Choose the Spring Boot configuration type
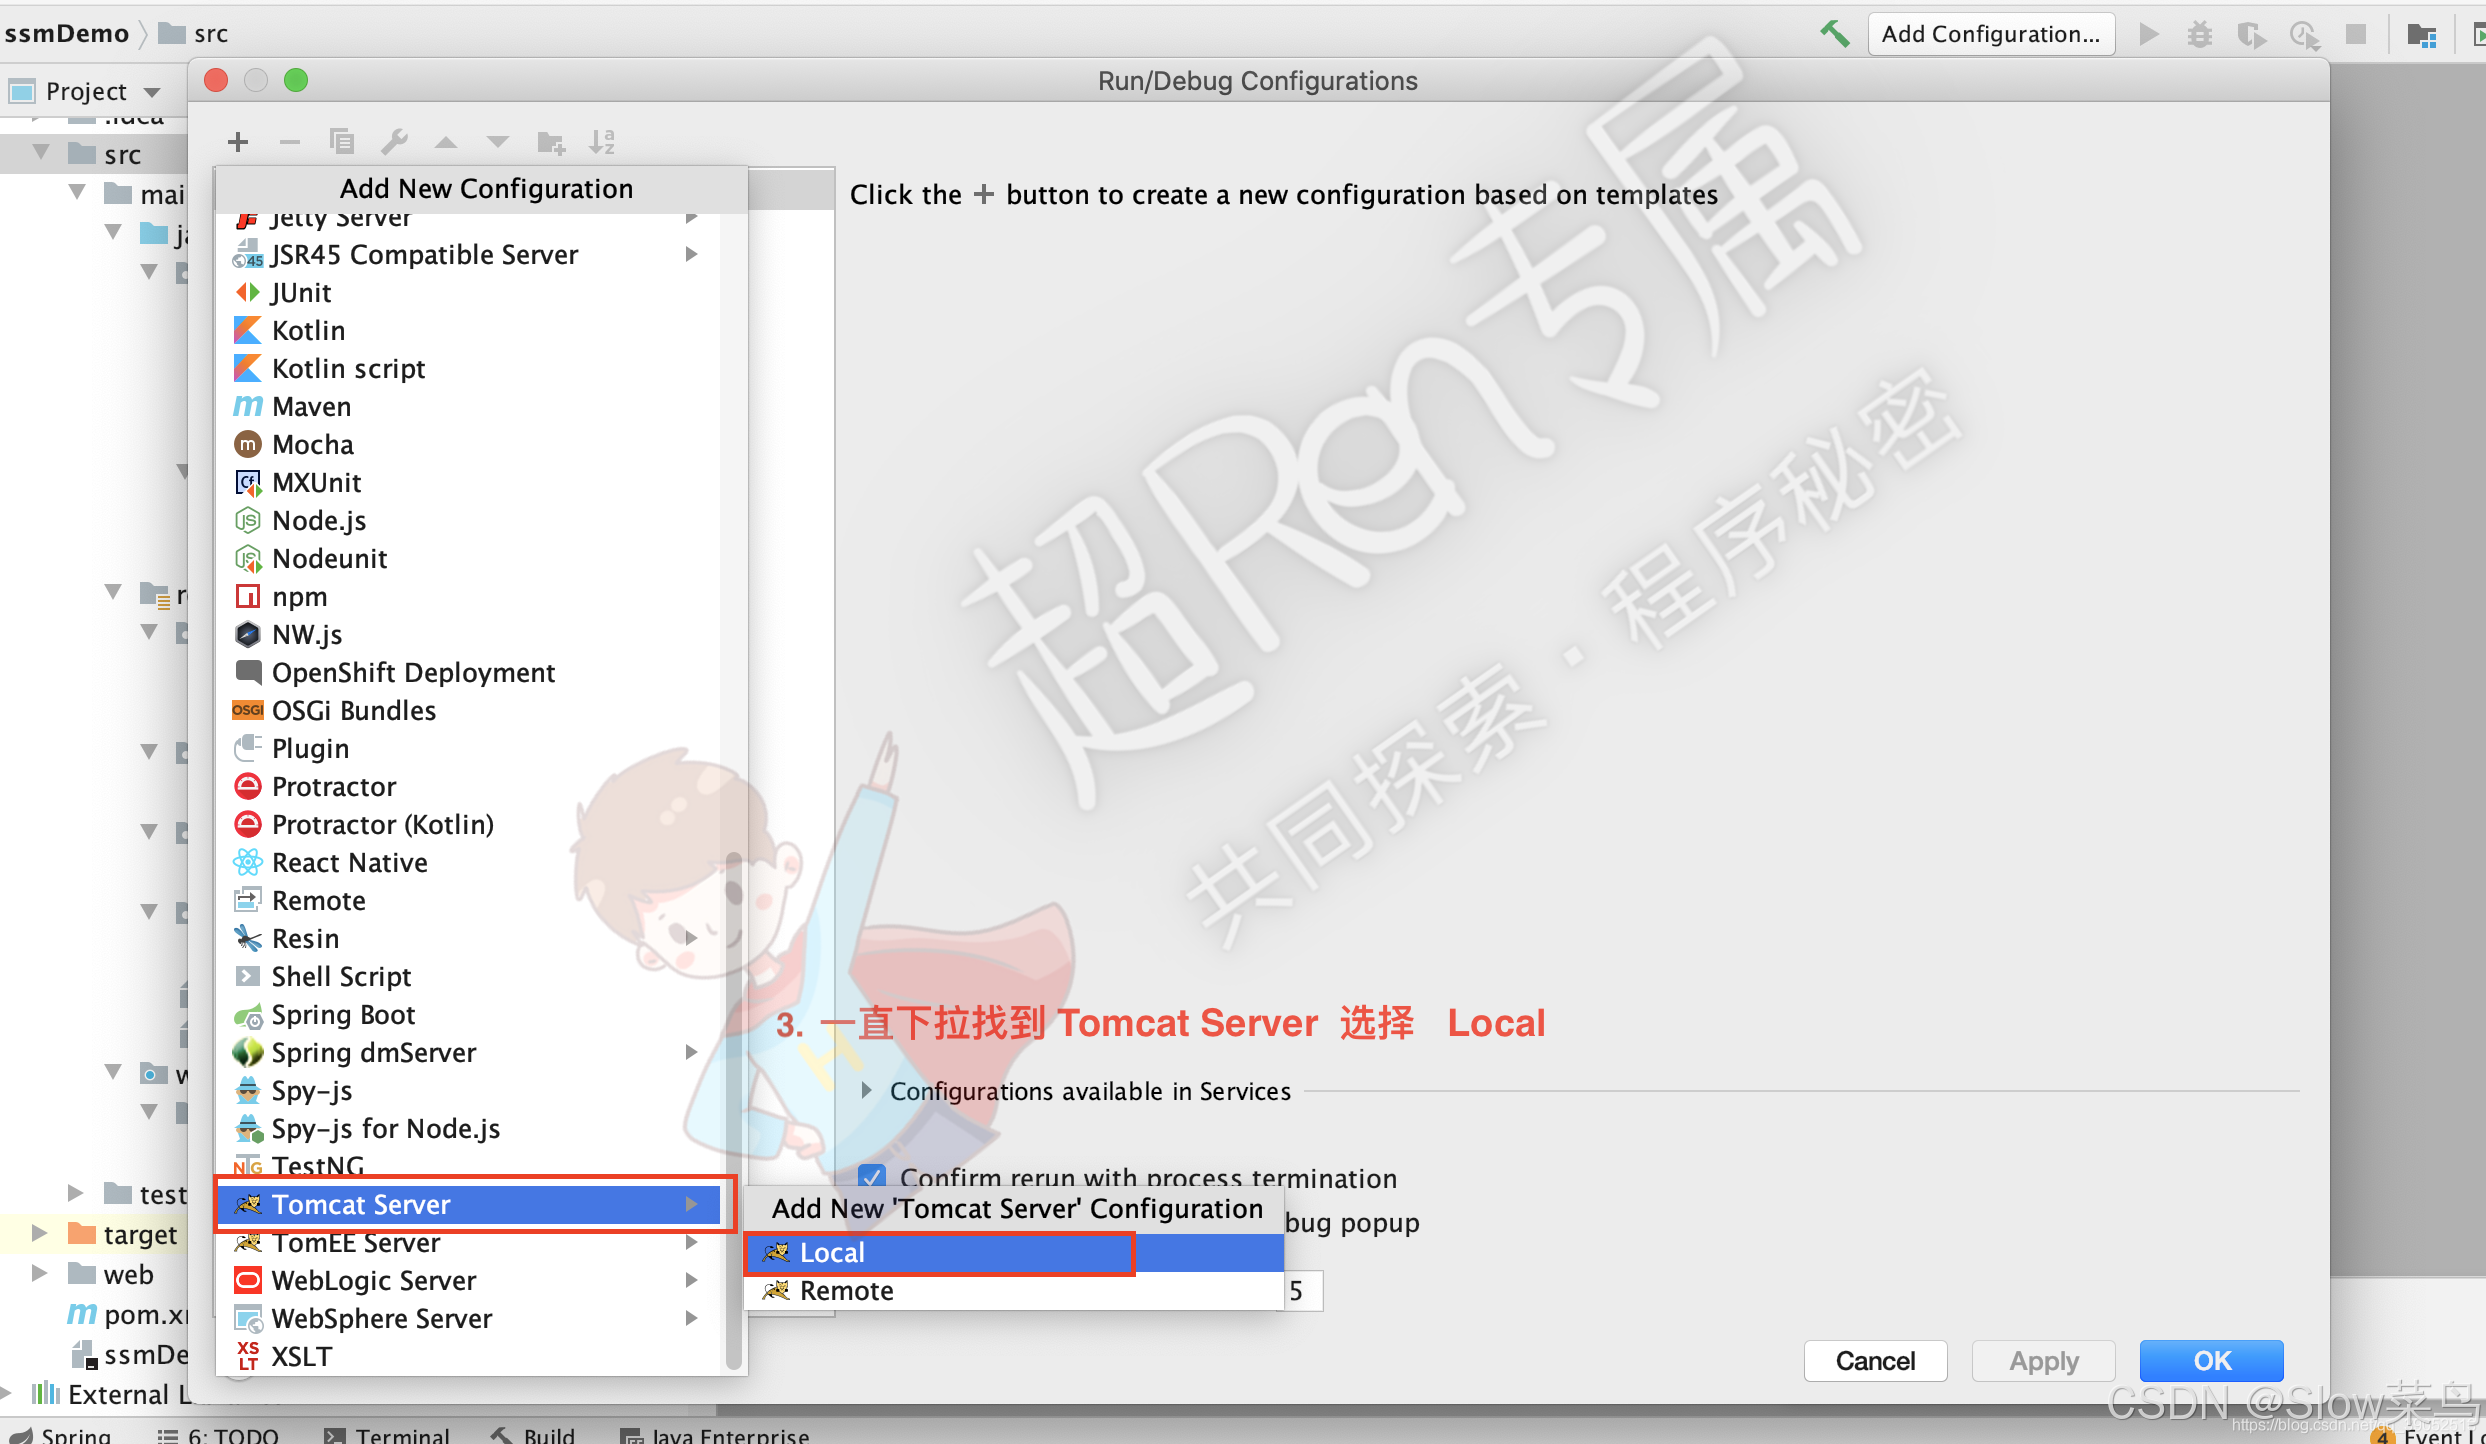Viewport: 2486px width, 1444px height. 467,1014
